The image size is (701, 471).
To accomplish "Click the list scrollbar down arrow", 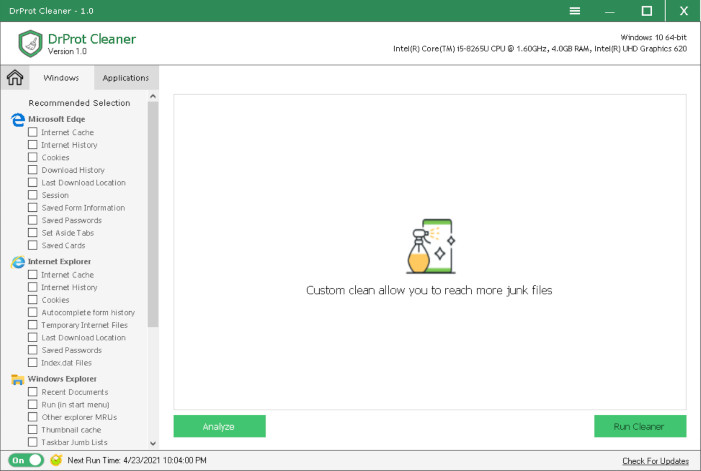I will coord(153,443).
